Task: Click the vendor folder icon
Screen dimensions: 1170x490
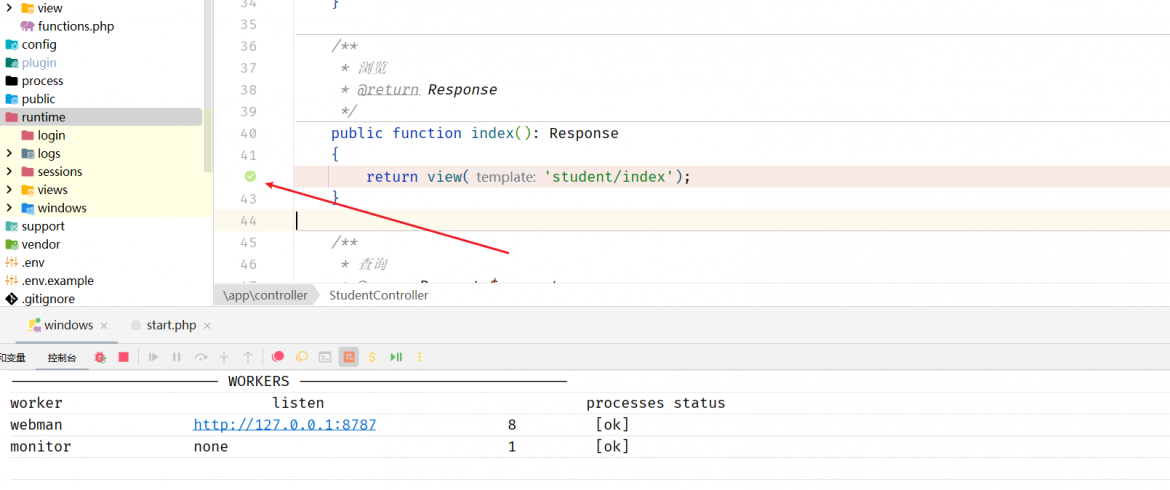Action: (x=11, y=245)
